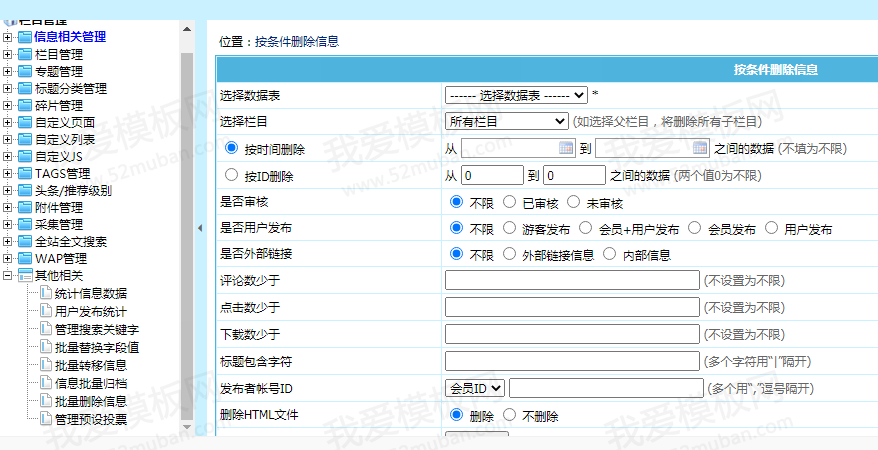Open 统计信息数据 link
The image size is (878, 450).
tap(91, 293)
